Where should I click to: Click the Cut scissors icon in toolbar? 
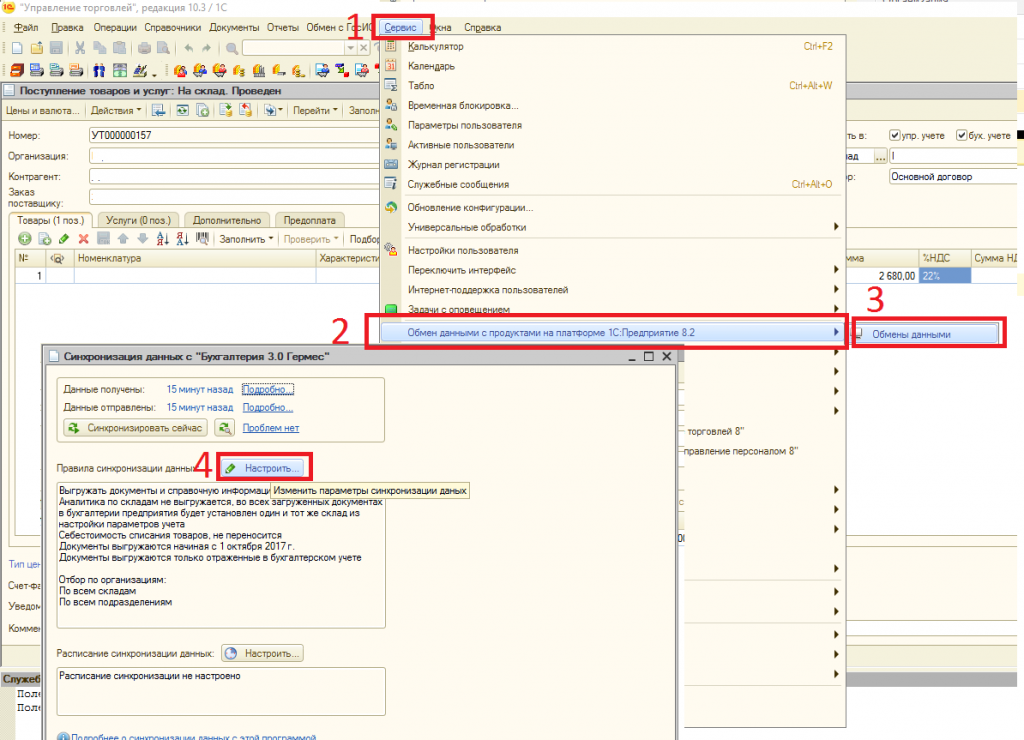[x=81, y=48]
